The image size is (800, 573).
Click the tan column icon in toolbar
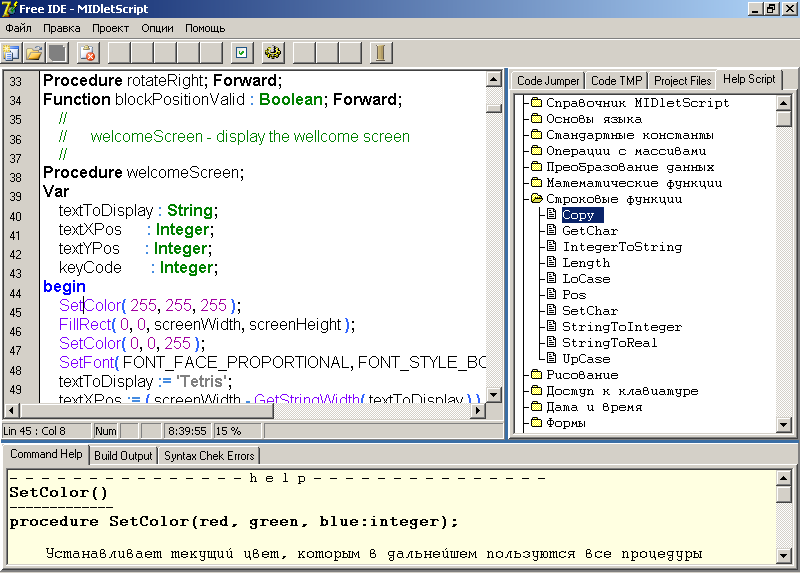click(x=380, y=52)
